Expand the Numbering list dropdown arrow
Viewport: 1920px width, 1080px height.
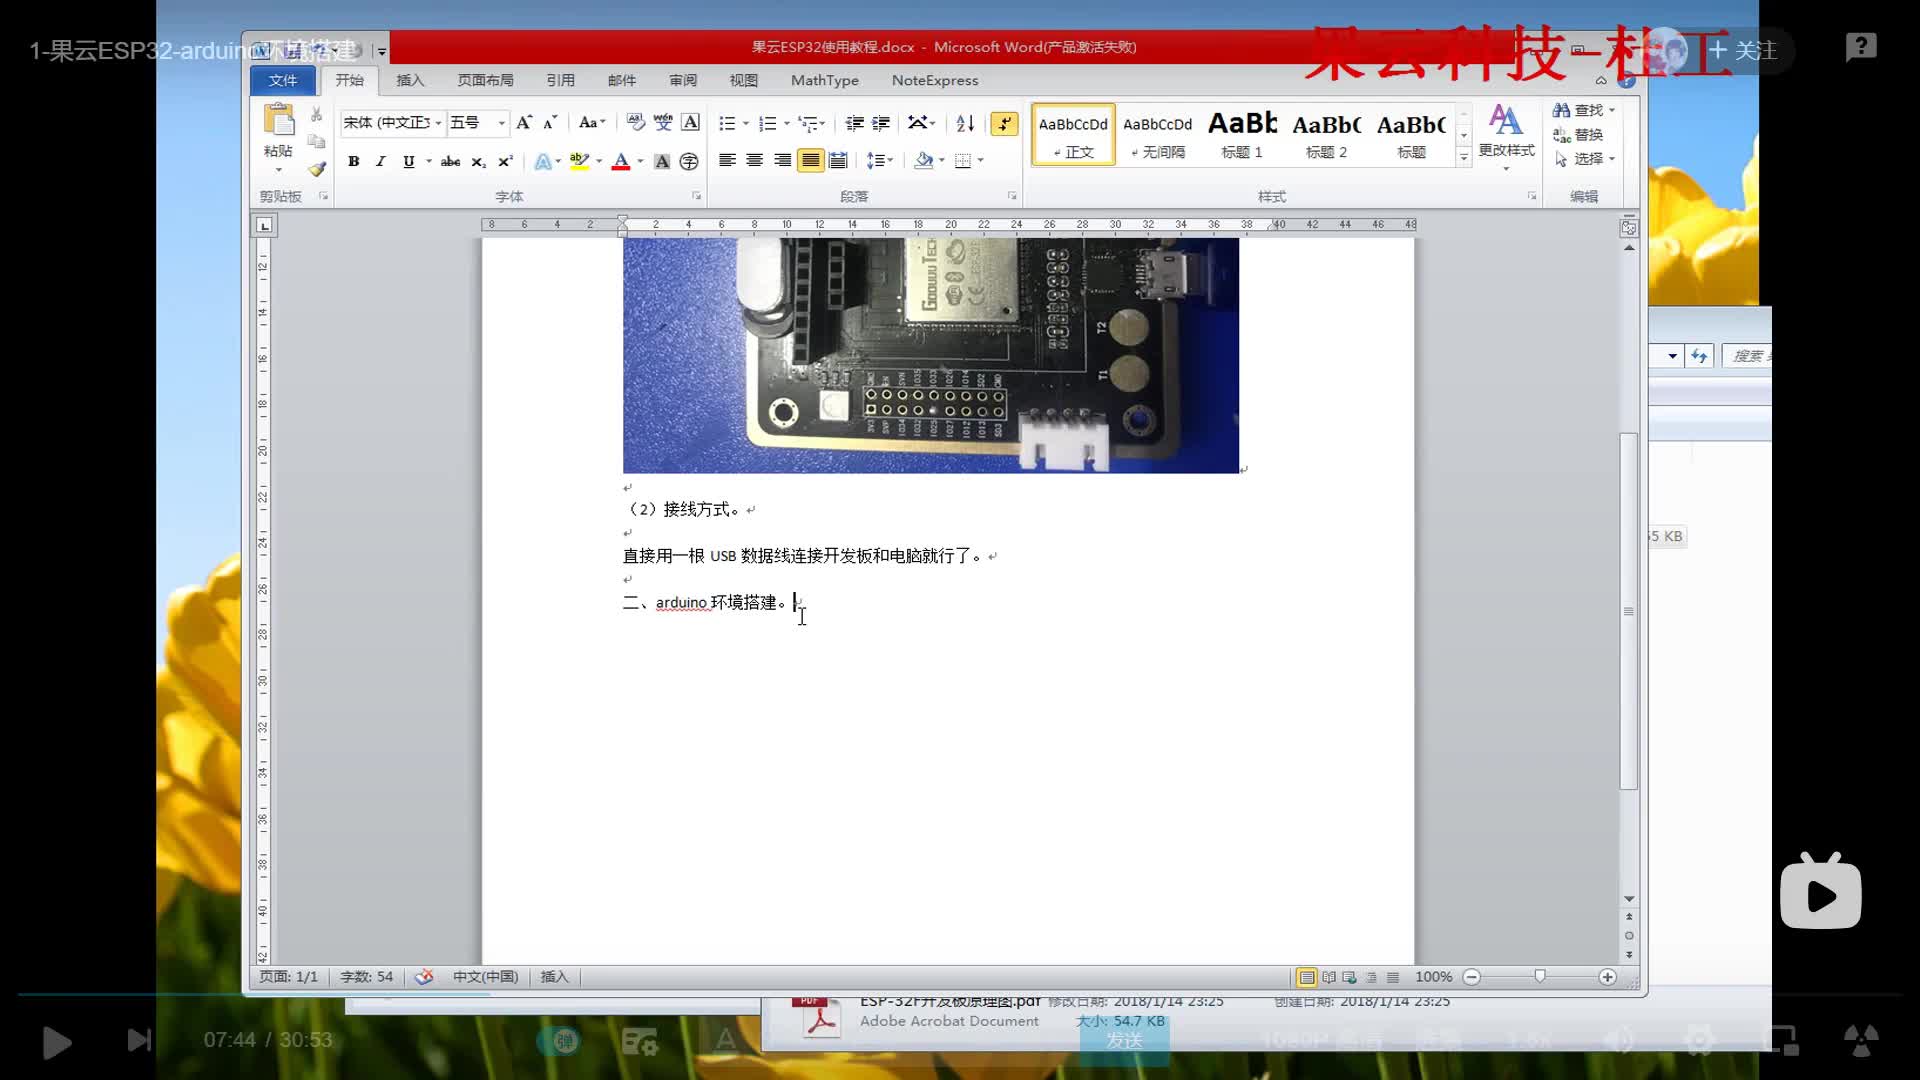click(787, 124)
